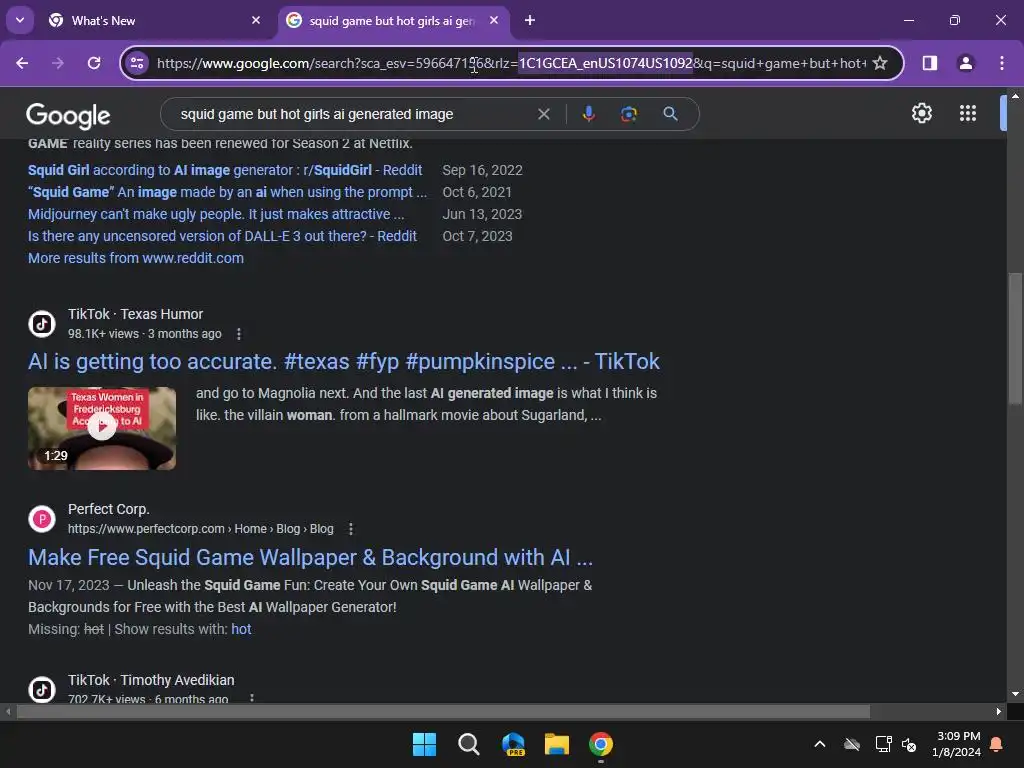Reload the current page

94,63
